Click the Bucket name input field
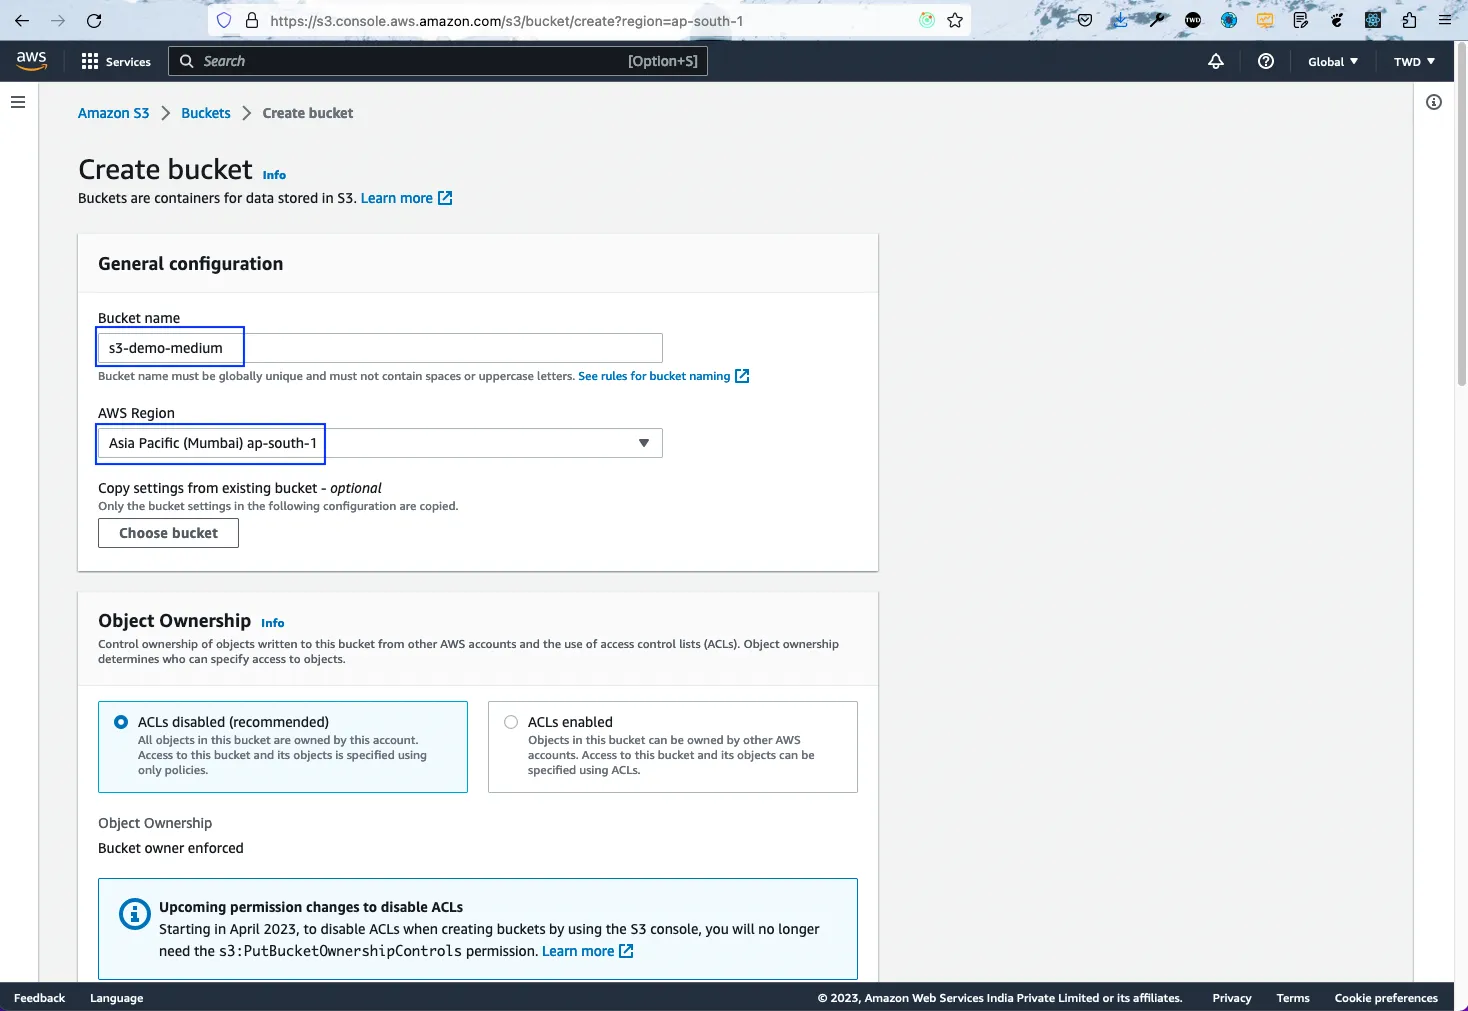 click(380, 348)
